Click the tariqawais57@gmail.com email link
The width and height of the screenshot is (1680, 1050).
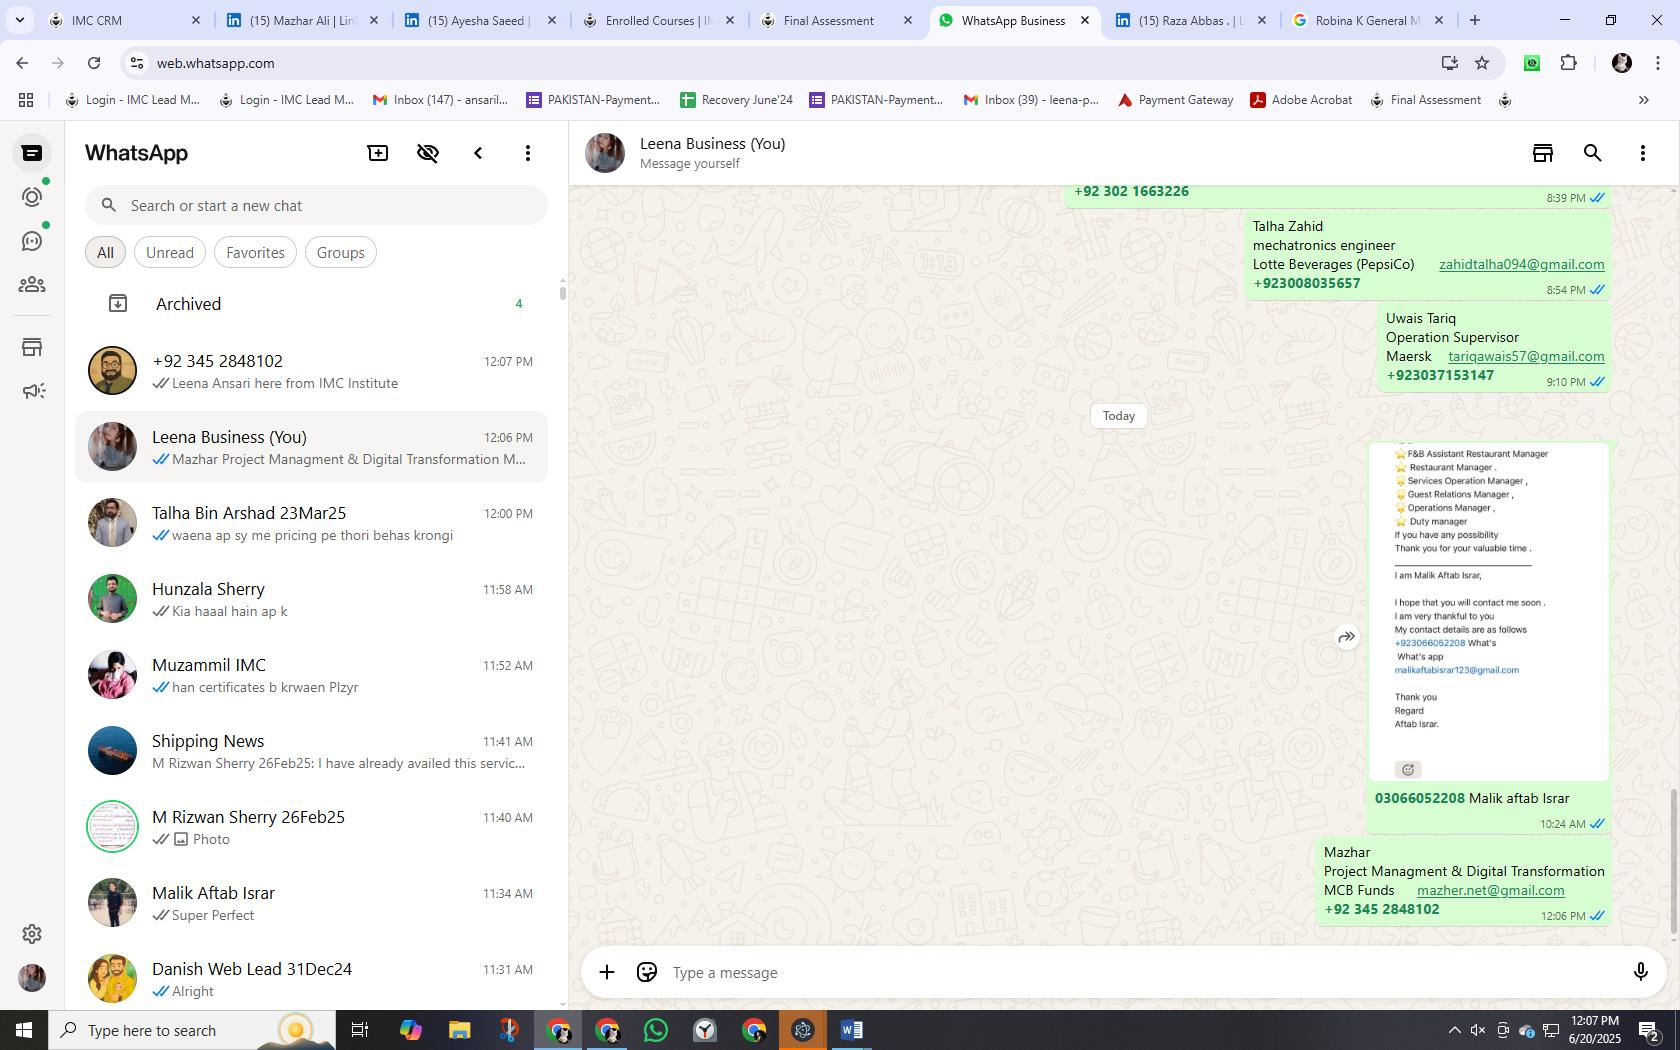1526,356
